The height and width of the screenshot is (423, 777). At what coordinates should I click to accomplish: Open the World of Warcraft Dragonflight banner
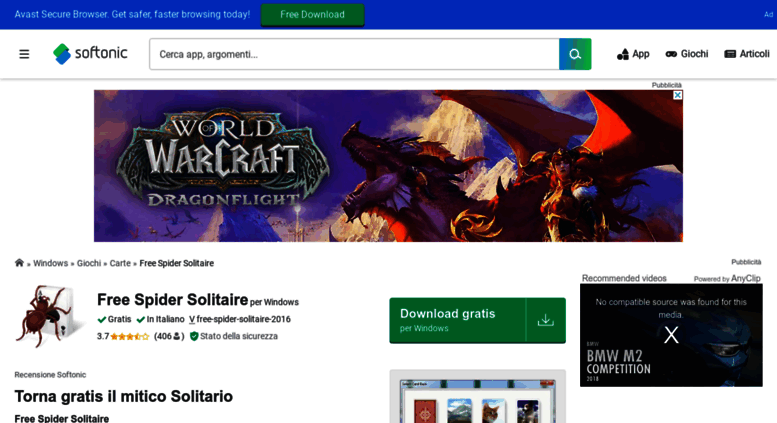tap(388, 166)
